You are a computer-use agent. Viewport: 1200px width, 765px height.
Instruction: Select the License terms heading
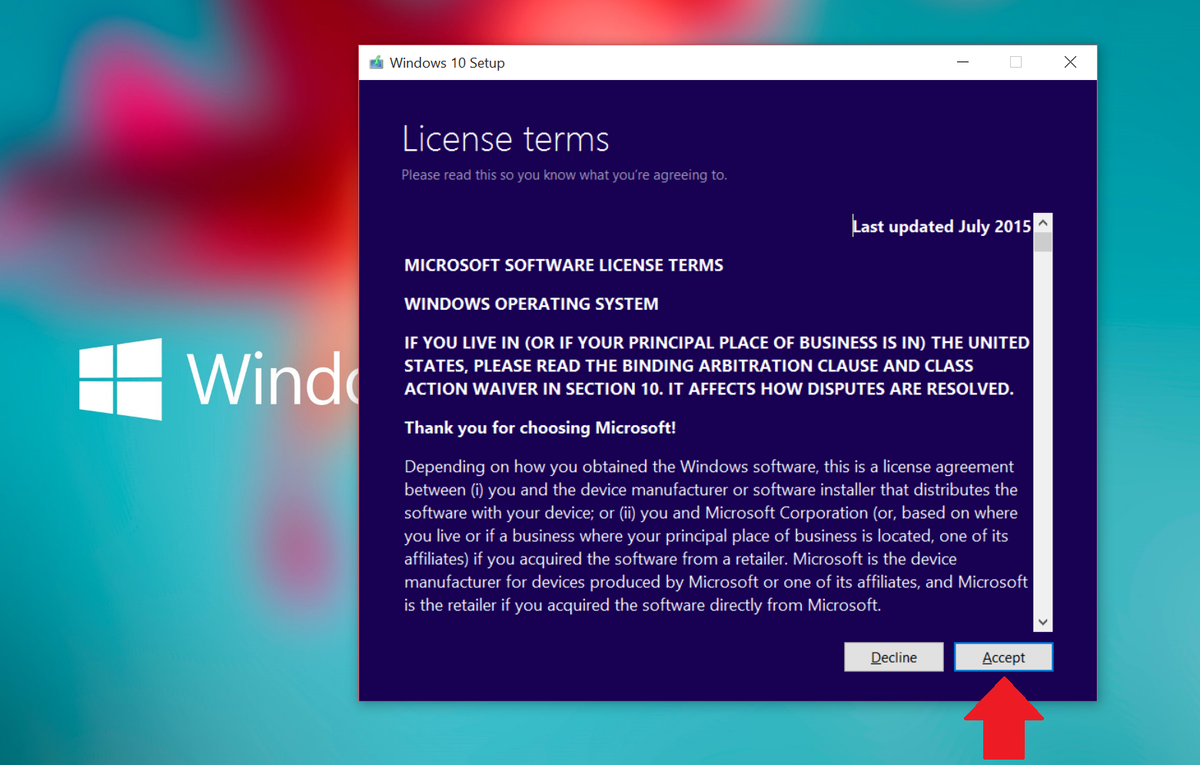(505, 139)
